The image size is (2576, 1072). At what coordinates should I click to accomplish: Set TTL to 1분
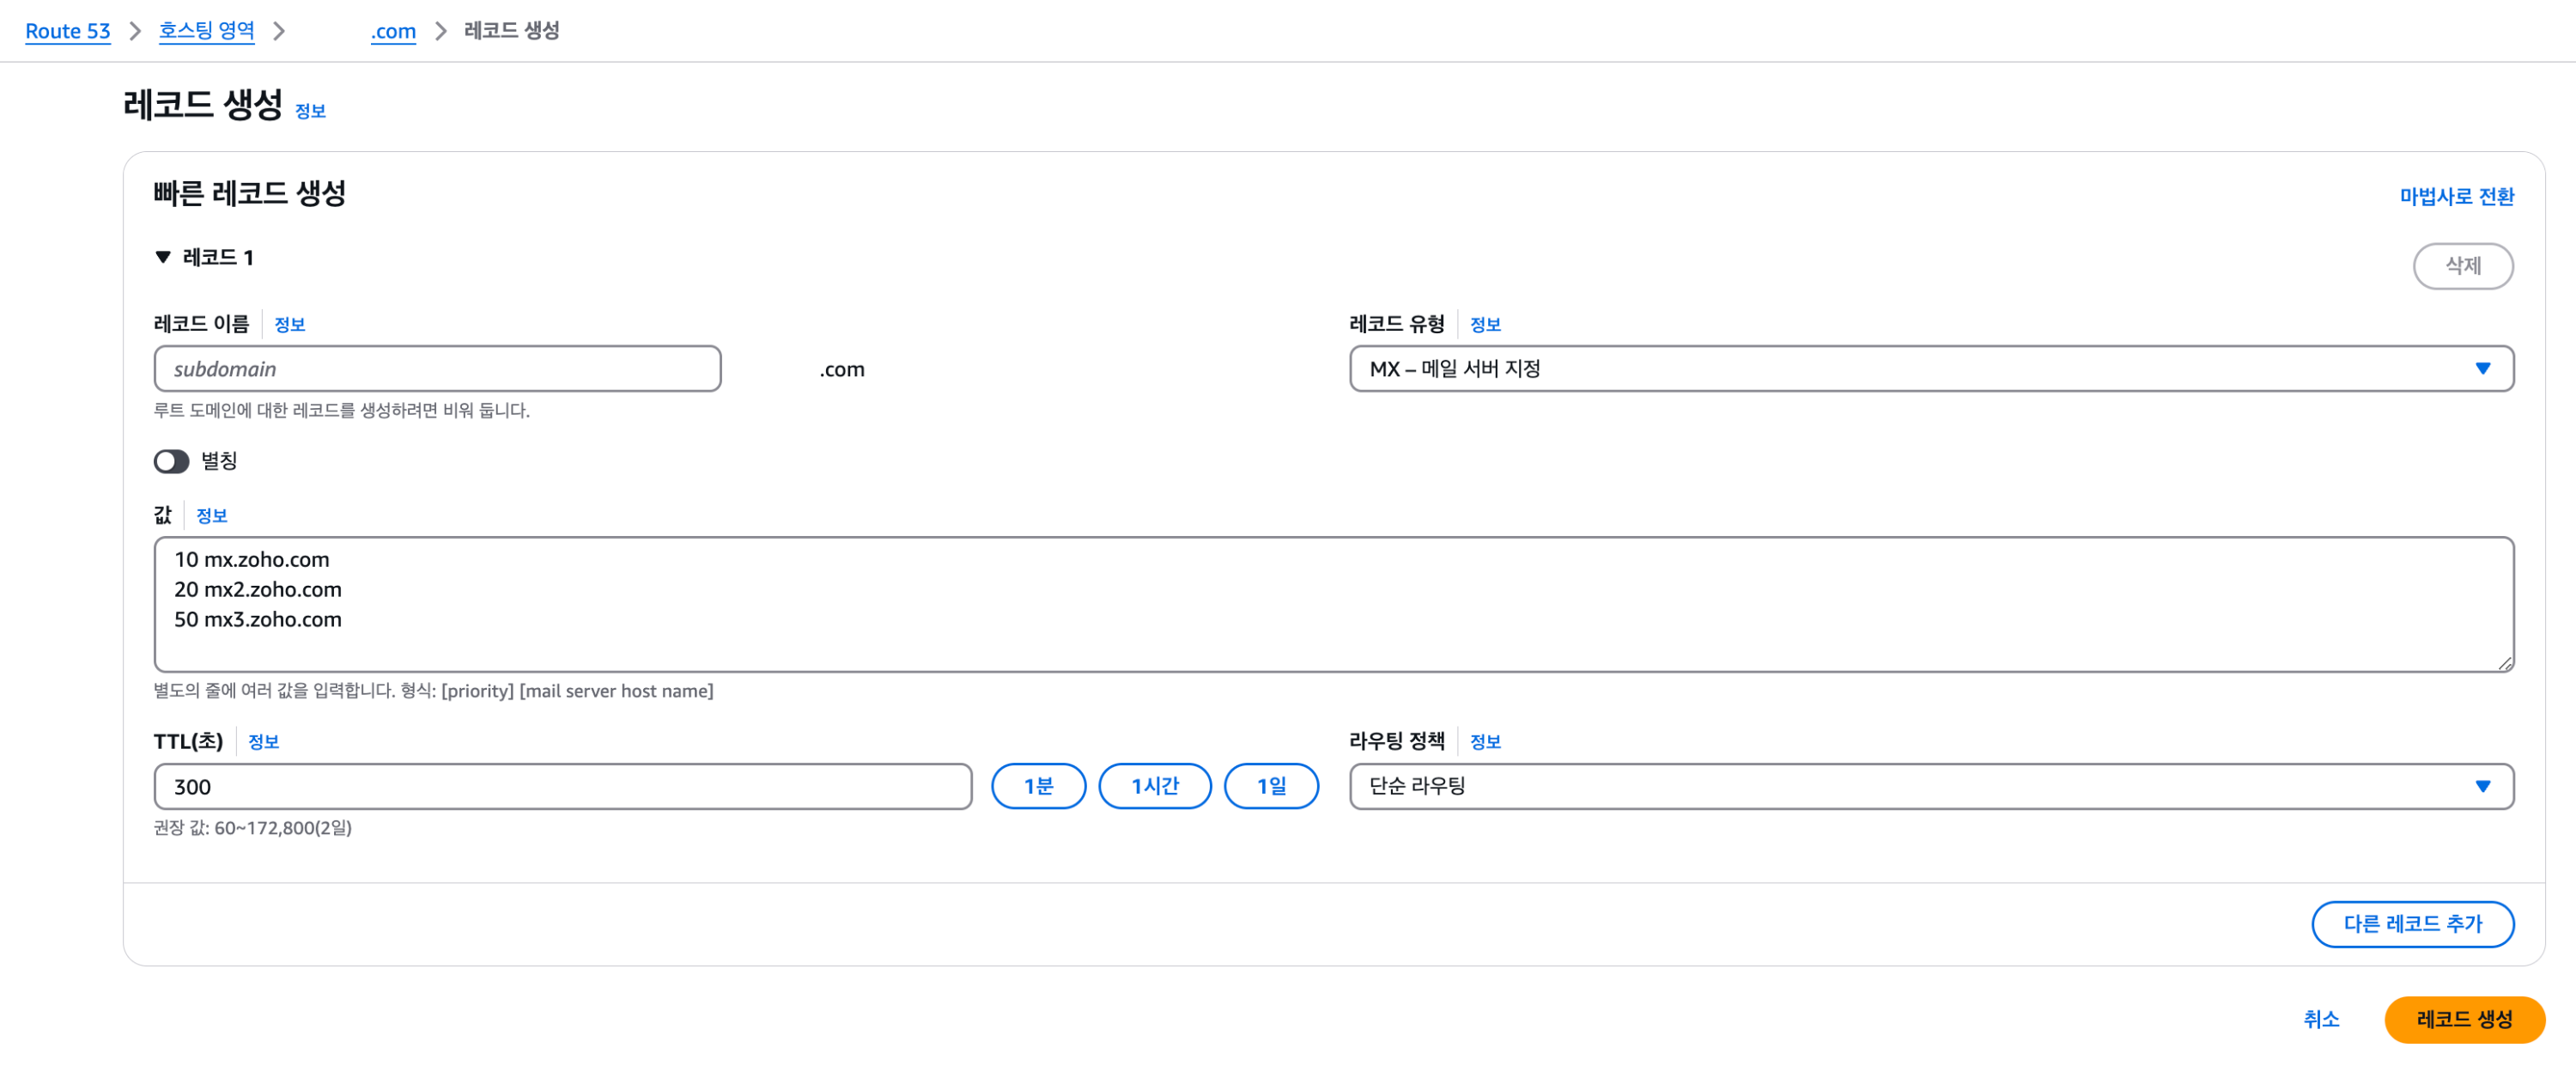[x=1038, y=787]
